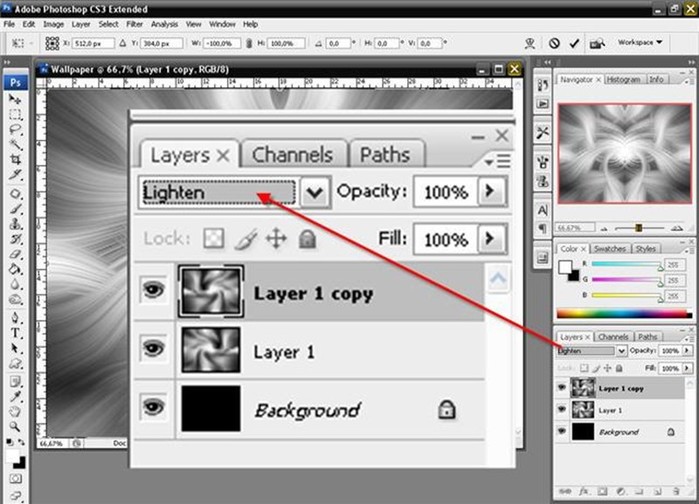Hide Layer 1 copy in docked Layers panel
This screenshot has height=504, width=699.
pos(562,387)
